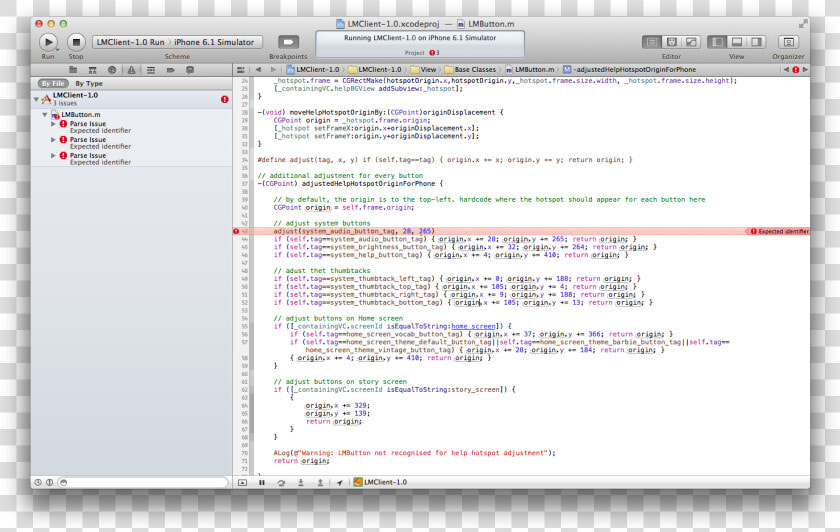Expand the second Parse Issue entry
This screenshot has width=840, height=532.
tap(53, 140)
